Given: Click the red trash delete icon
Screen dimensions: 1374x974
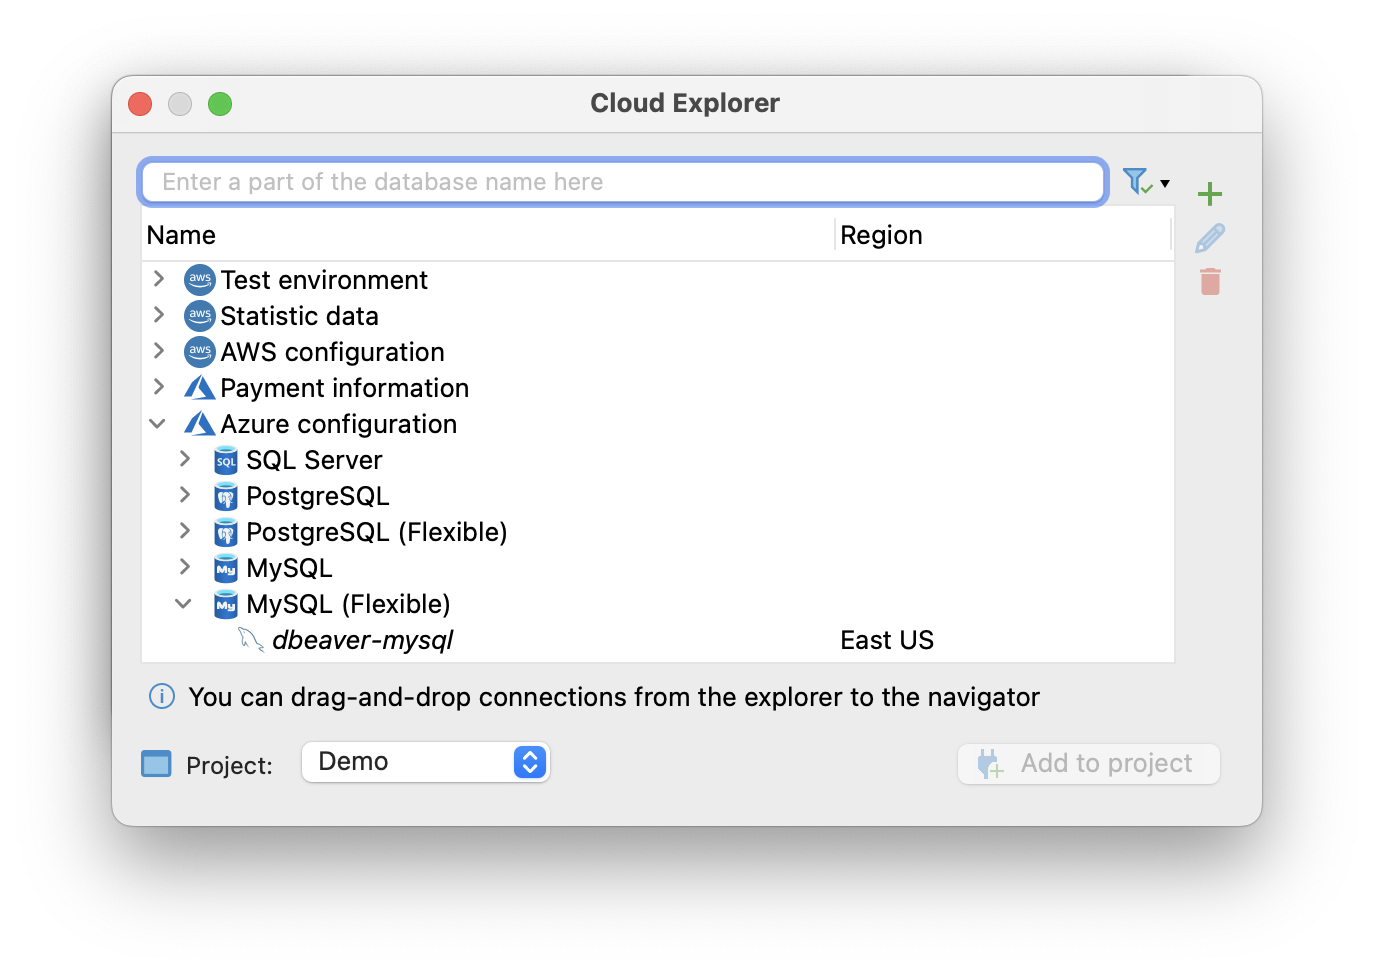Looking at the screenshot, I should tap(1210, 282).
